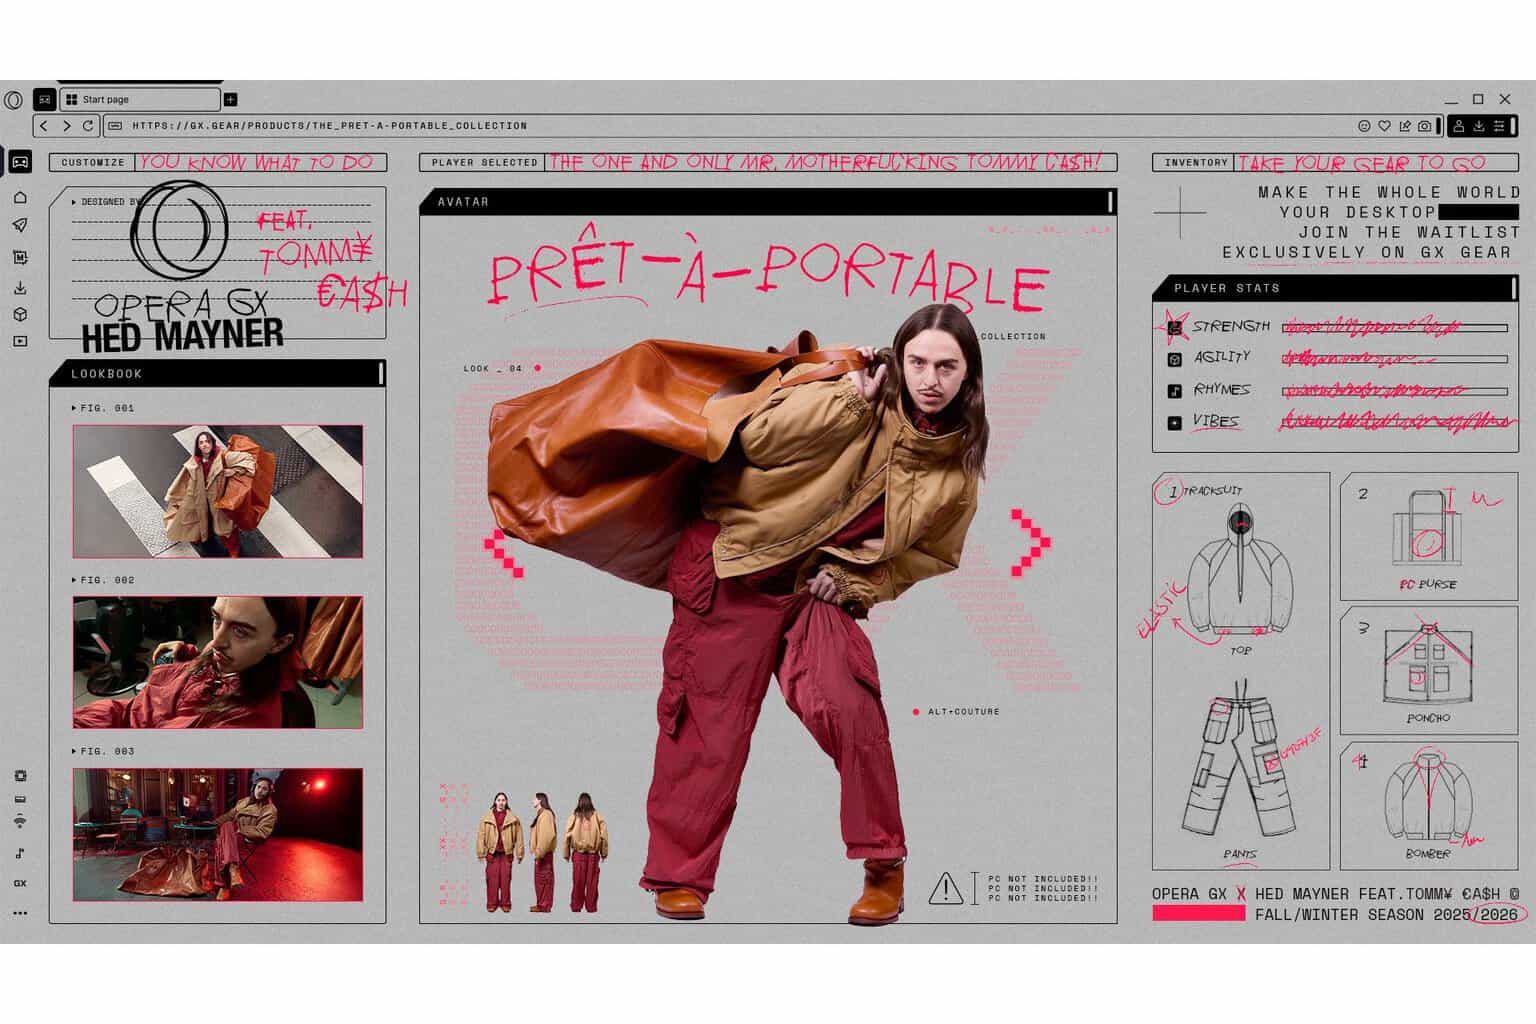1536x1024 pixels.
Task: Click the PLAYER SELECTED label
Action: click(x=484, y=162)
